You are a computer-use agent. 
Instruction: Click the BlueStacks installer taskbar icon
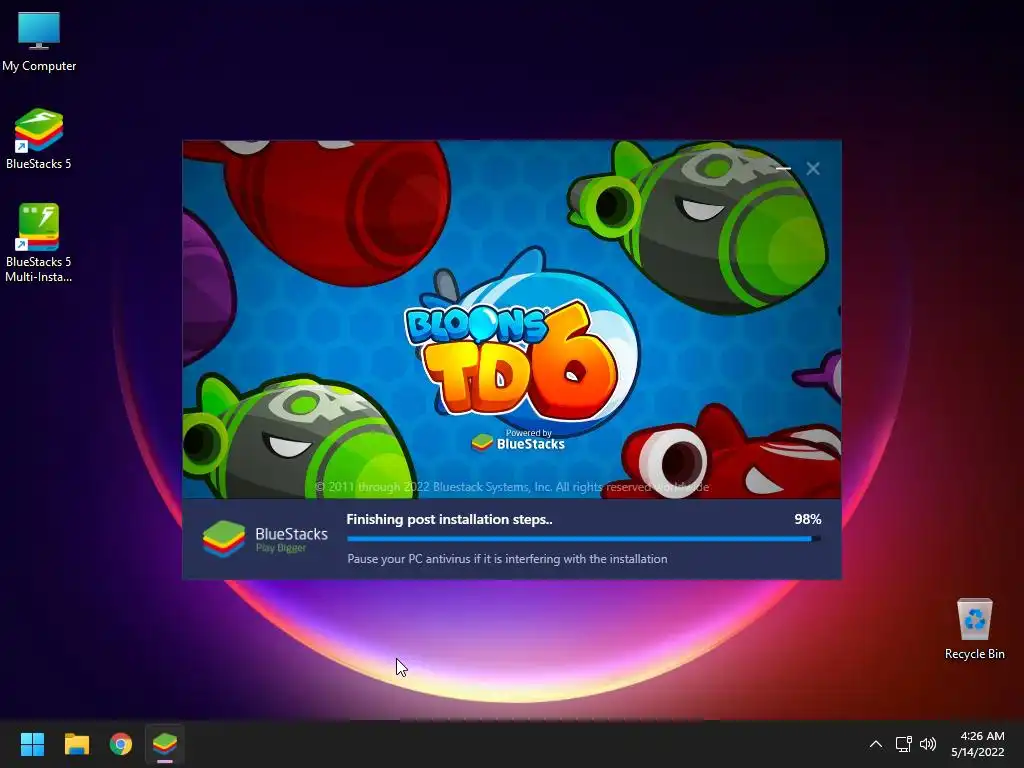click(165, 744)
